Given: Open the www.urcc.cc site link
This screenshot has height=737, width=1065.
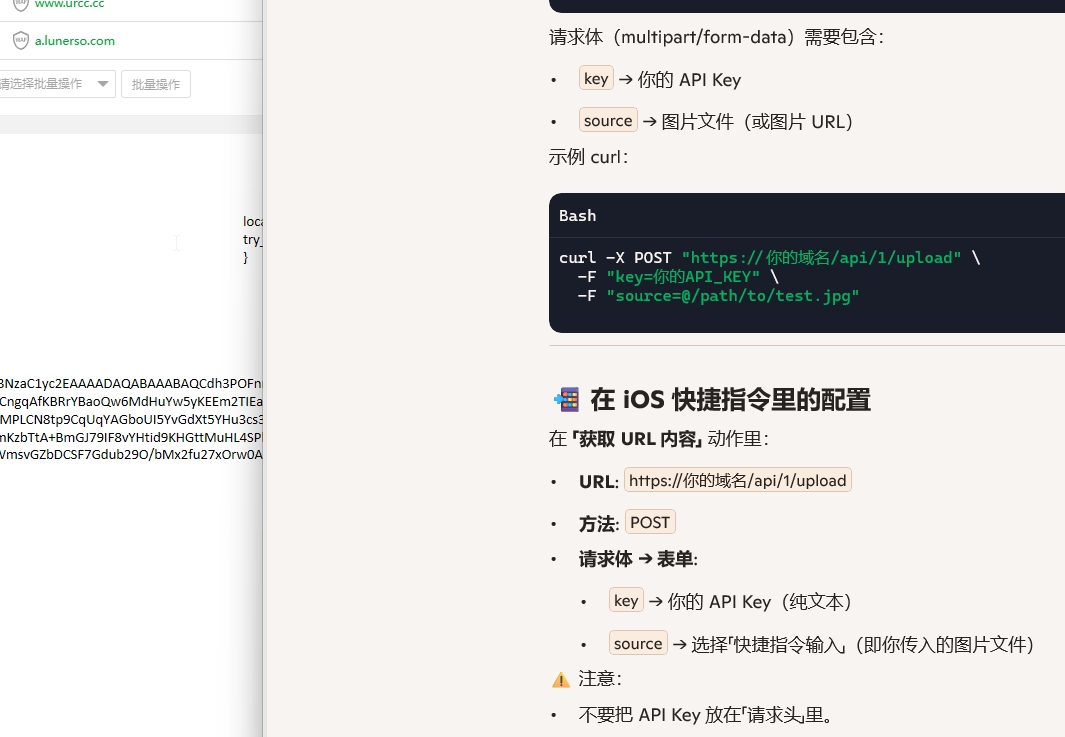Looking at the screenshot, I should point(69,5).
